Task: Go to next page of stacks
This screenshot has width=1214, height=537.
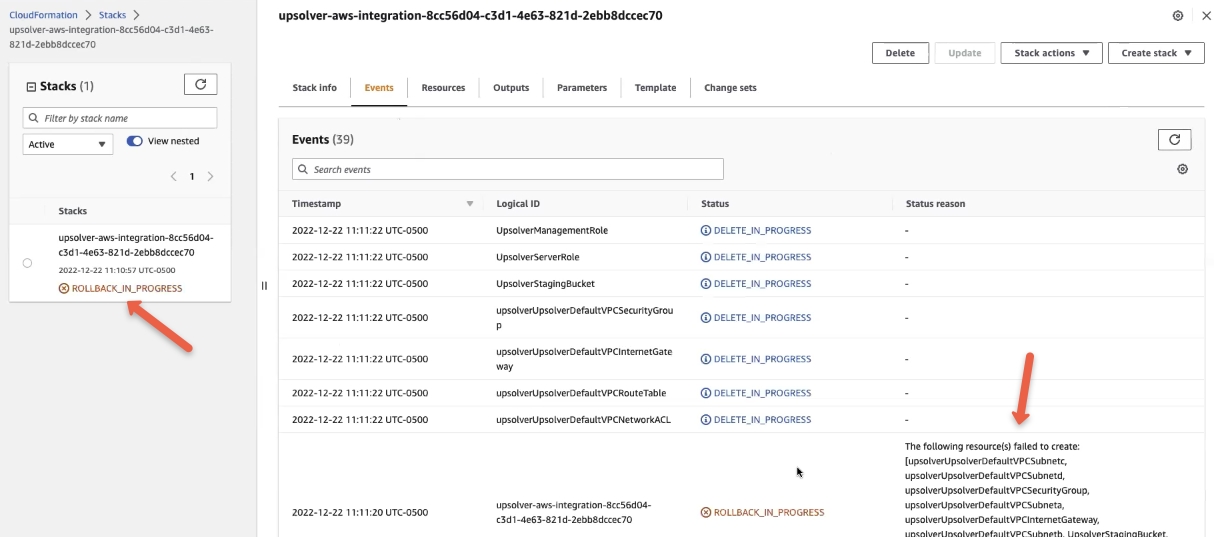Action: [x=210, y=177]
